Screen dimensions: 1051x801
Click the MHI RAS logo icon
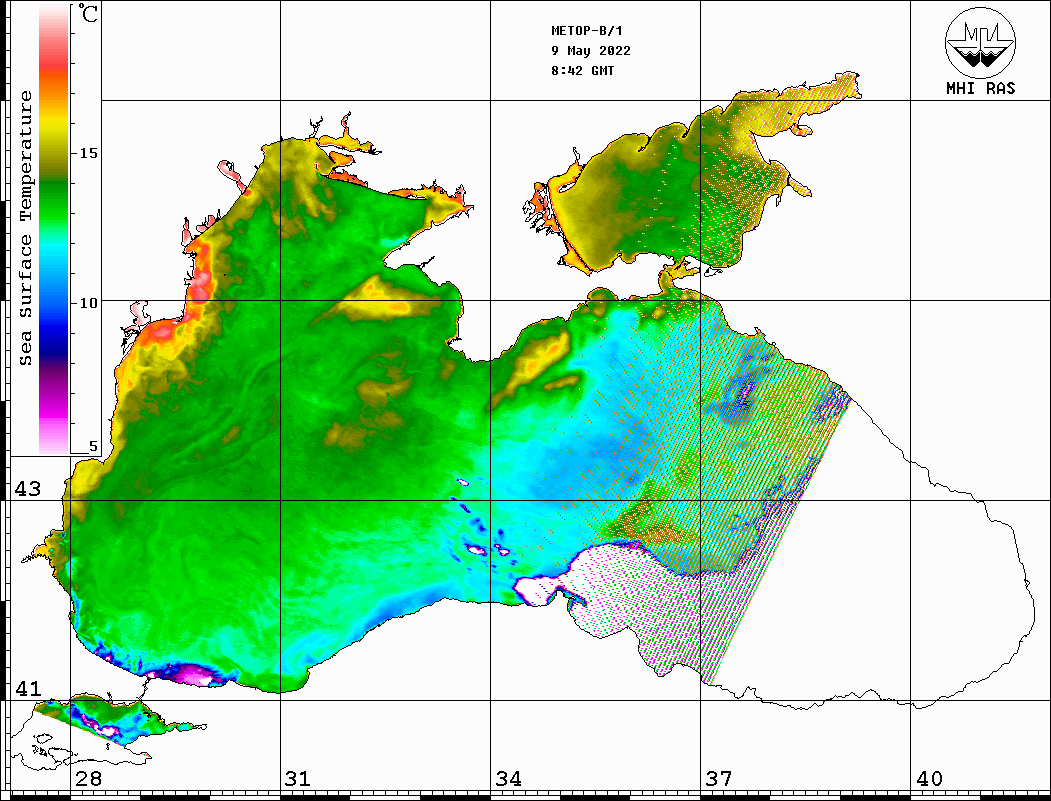coord(980,42)
